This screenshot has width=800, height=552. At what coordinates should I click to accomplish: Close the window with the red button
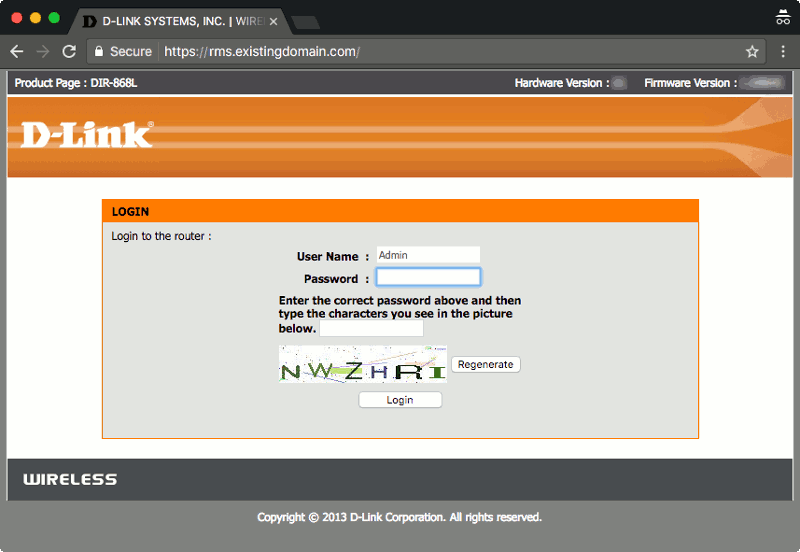(x=16, y=18)
